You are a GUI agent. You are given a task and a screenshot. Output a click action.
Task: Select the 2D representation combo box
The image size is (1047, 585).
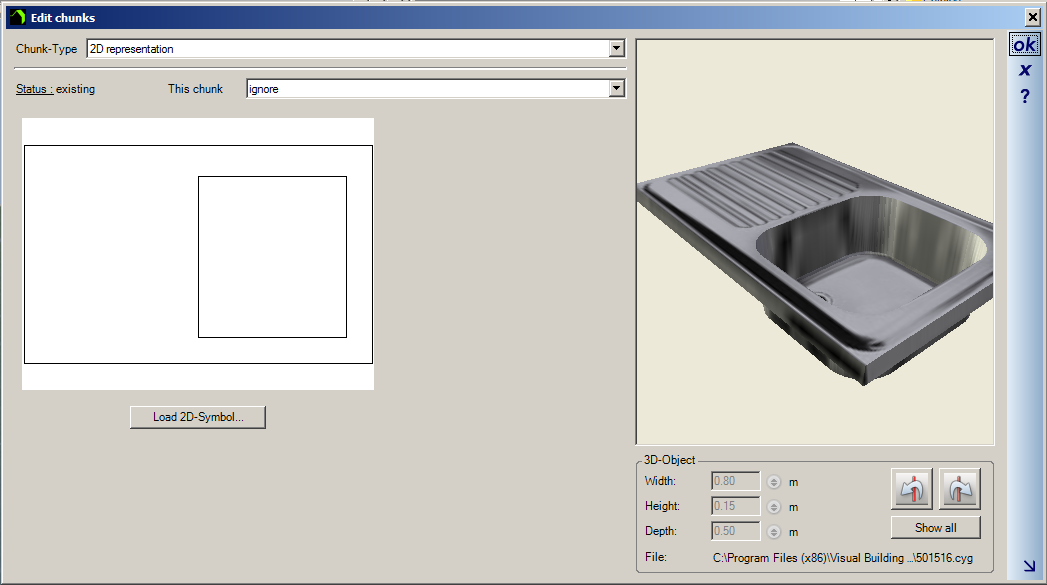tap(355, 48)
